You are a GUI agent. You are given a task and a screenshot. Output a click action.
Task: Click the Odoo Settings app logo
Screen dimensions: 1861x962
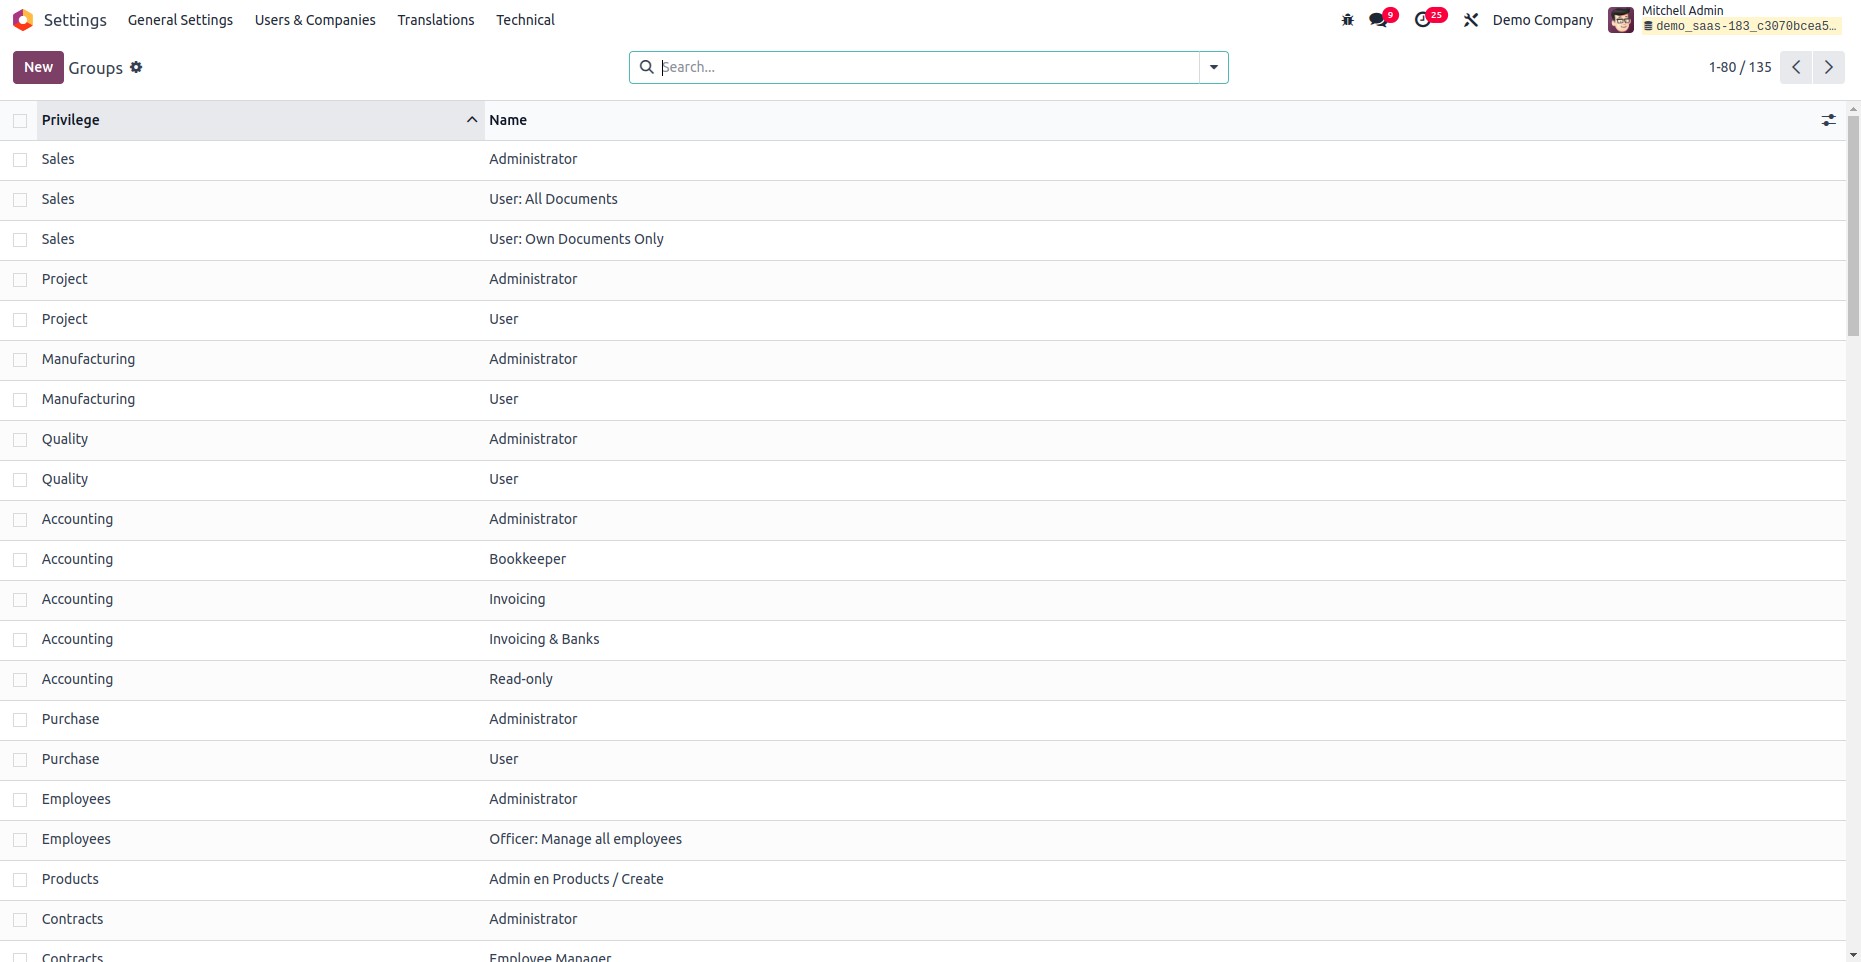[x=23, y=20]
